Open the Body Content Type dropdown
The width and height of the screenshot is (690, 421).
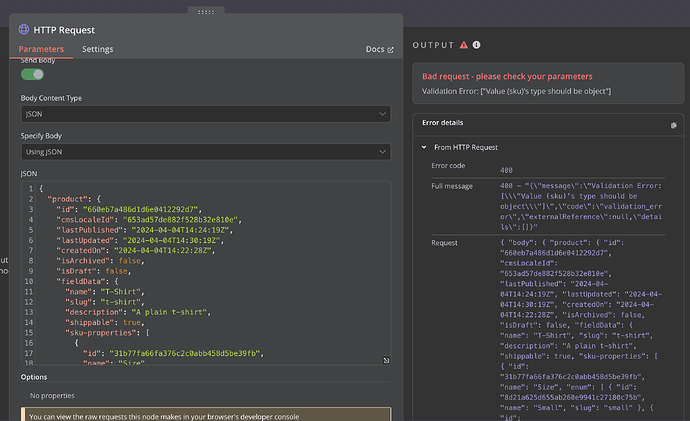point(206,114)
